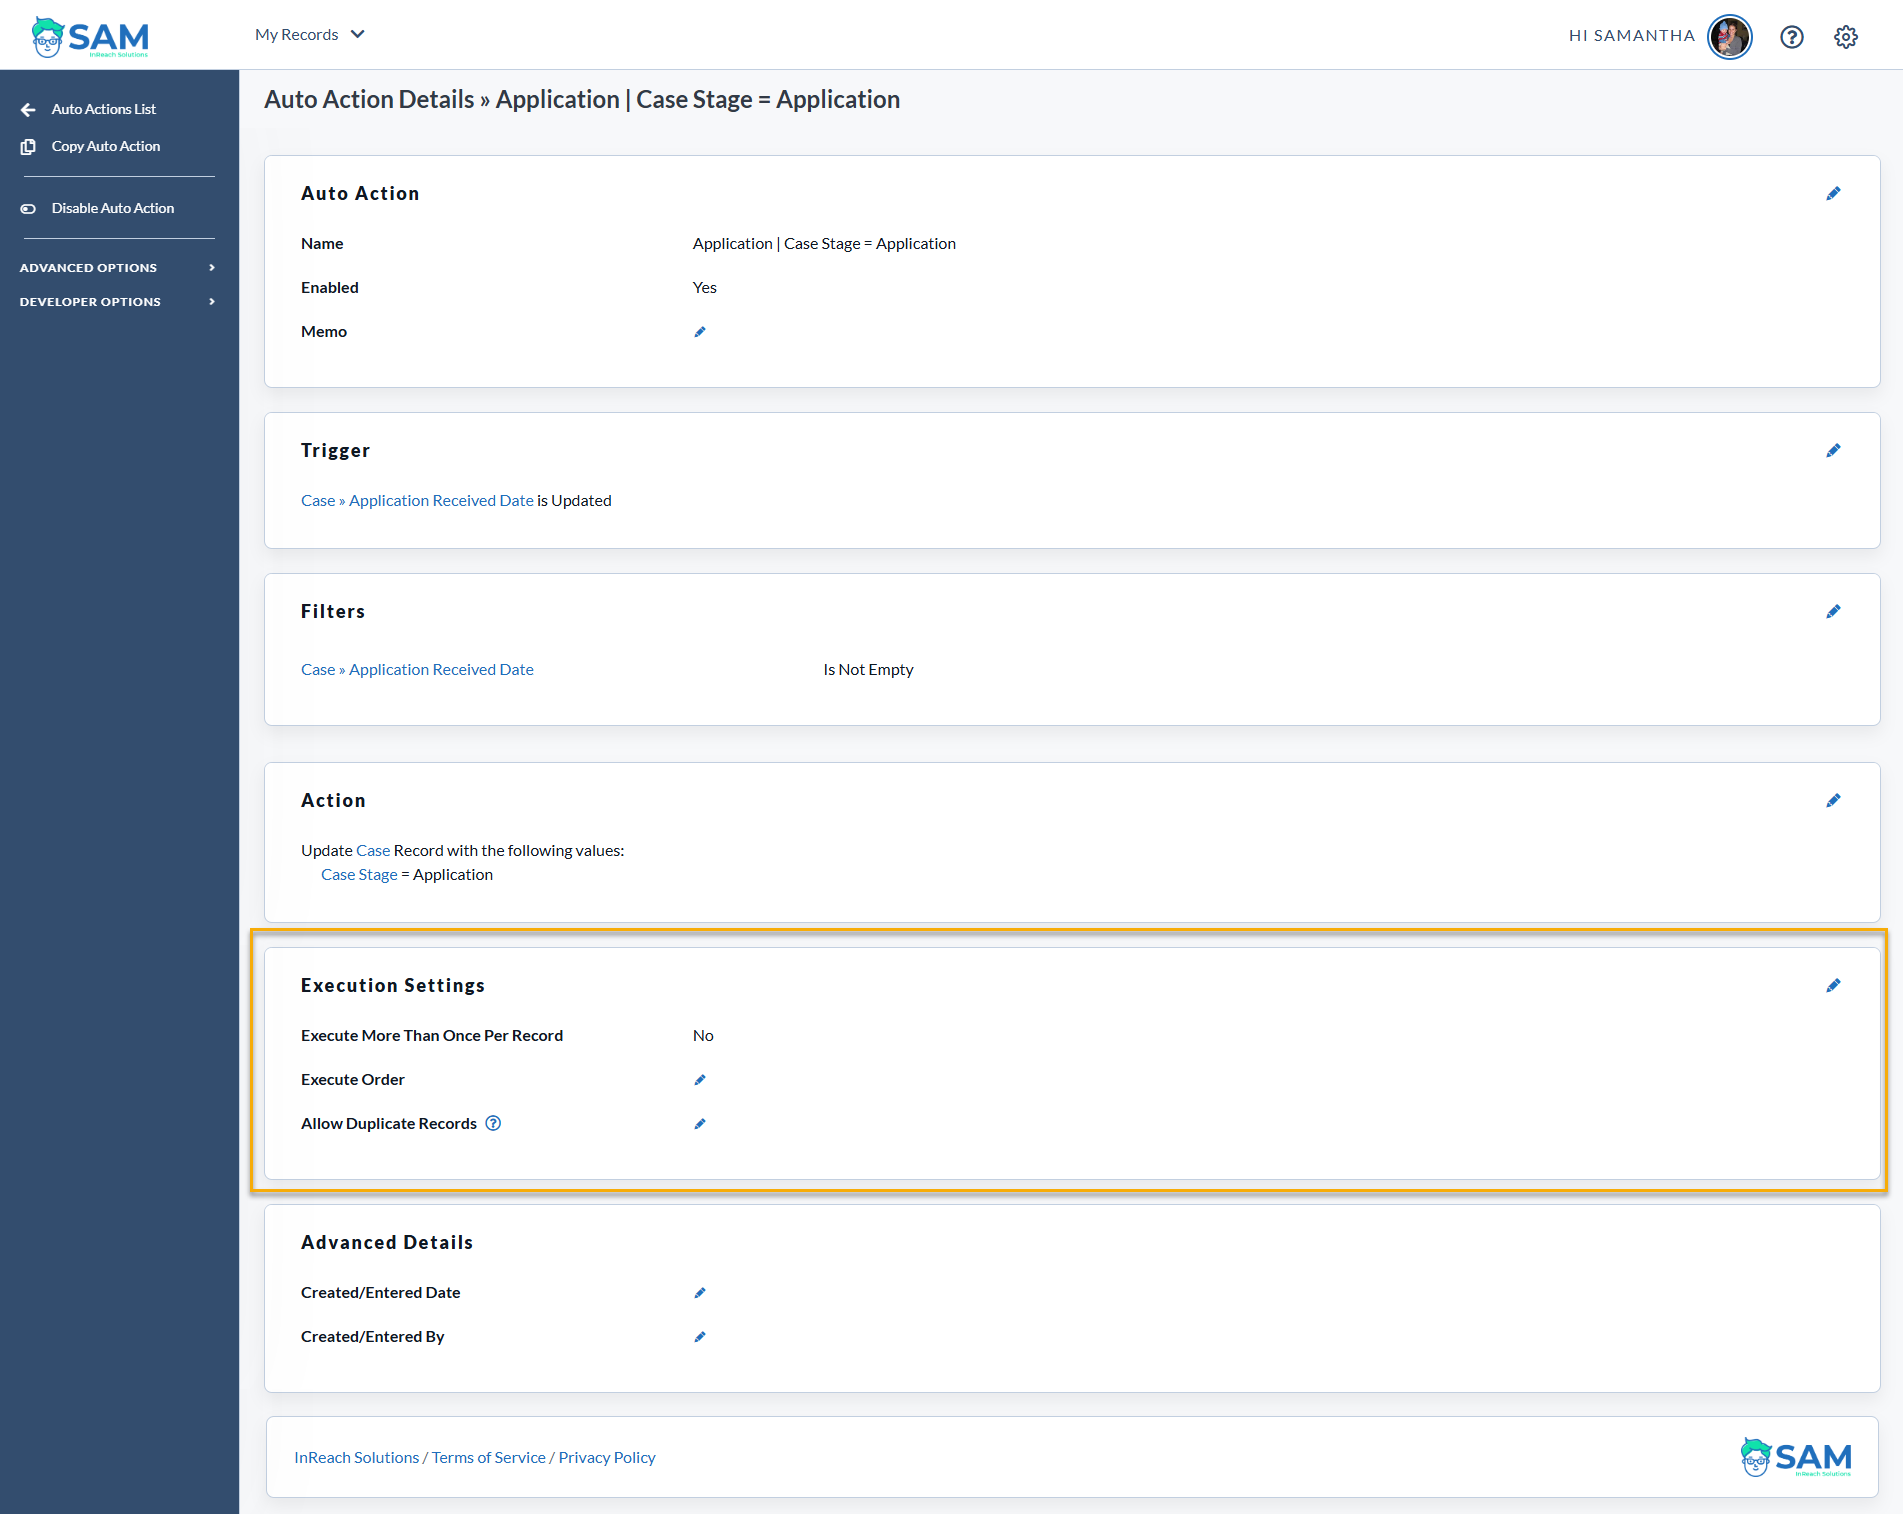This screenshot has height=1514, width=1903.
Task: Edit the Allow Duplicate Records pencil icon
Action: (700, 1124)
